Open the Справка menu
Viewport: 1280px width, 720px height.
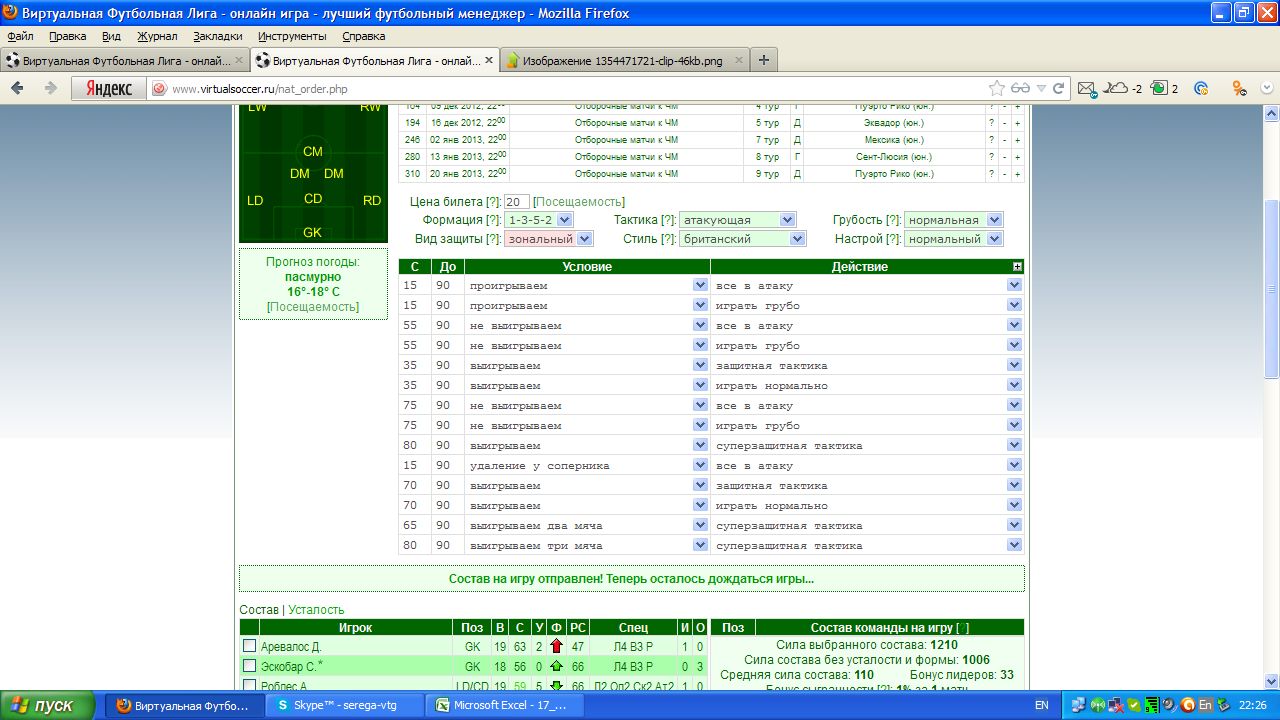[x=363, y=36]
